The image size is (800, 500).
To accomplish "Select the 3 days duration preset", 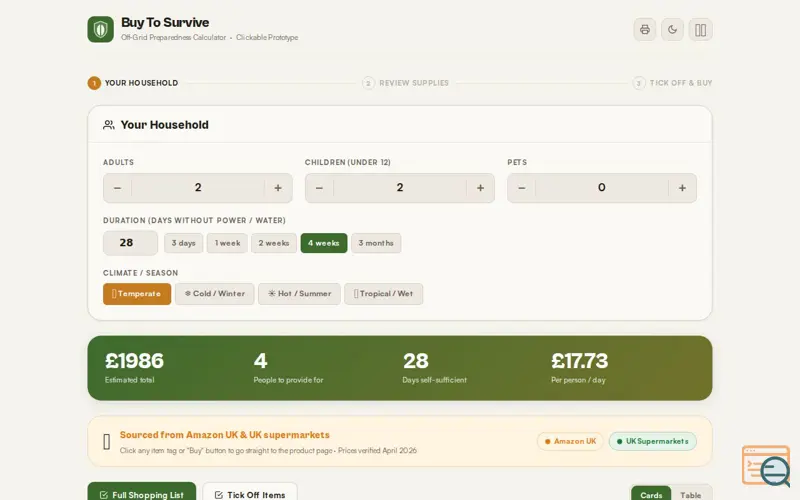I will click(184, 243).
